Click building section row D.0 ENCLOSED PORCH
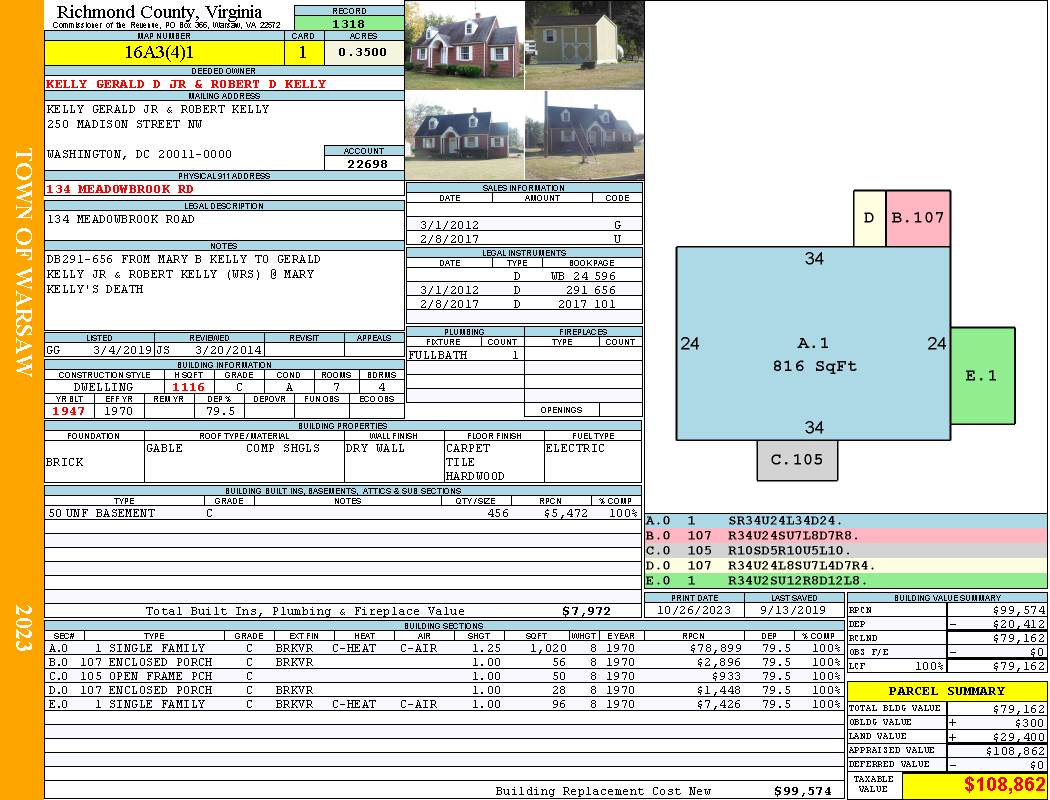 444,690
